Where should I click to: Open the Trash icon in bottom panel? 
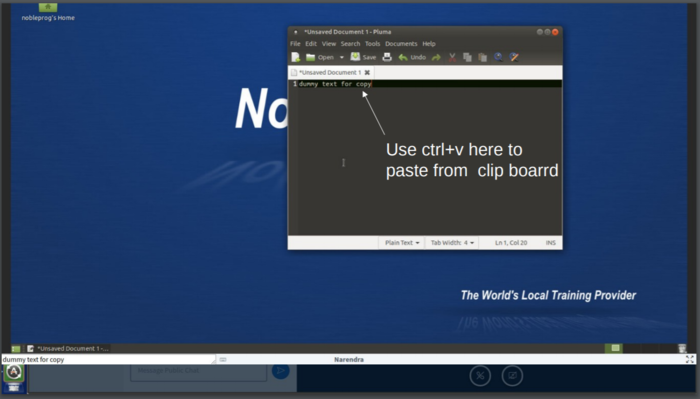pyautogui.click(x=682, y=348)
